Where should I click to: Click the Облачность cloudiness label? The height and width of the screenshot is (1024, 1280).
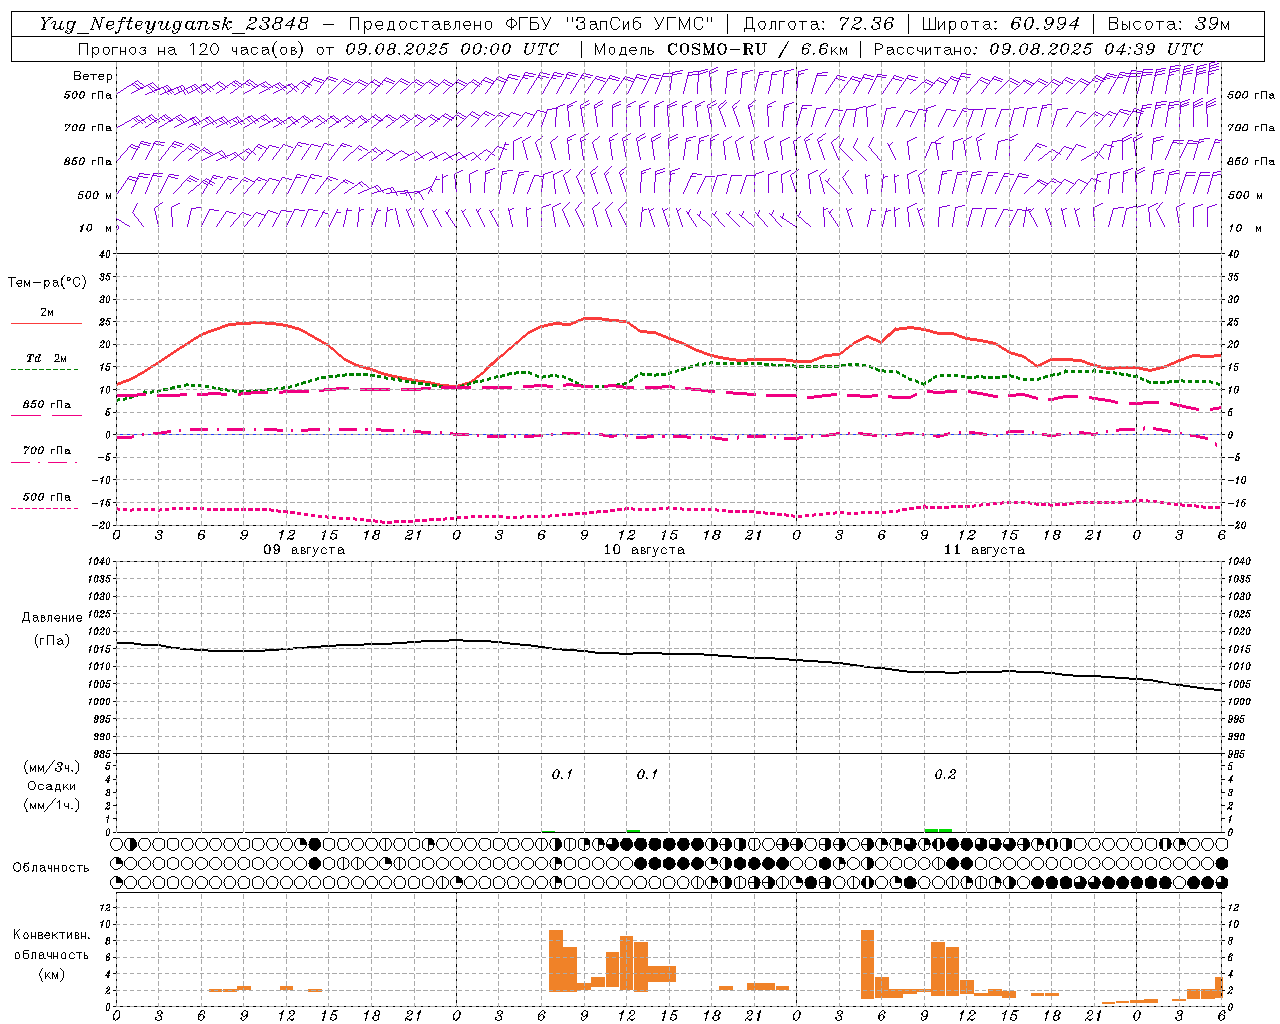[x=51, y=867]
